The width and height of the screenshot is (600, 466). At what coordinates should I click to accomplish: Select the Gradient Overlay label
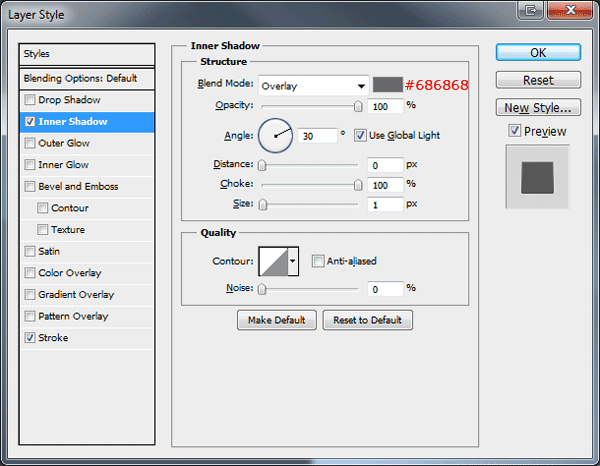76,295
